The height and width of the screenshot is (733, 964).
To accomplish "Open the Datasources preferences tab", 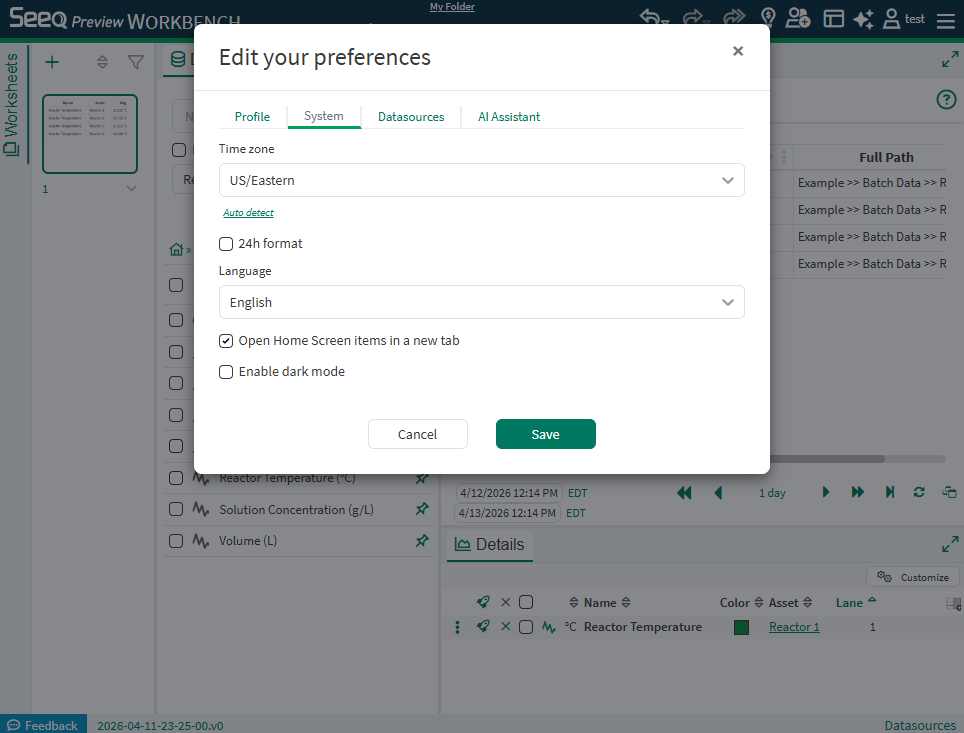I will [x=411, y=117].
